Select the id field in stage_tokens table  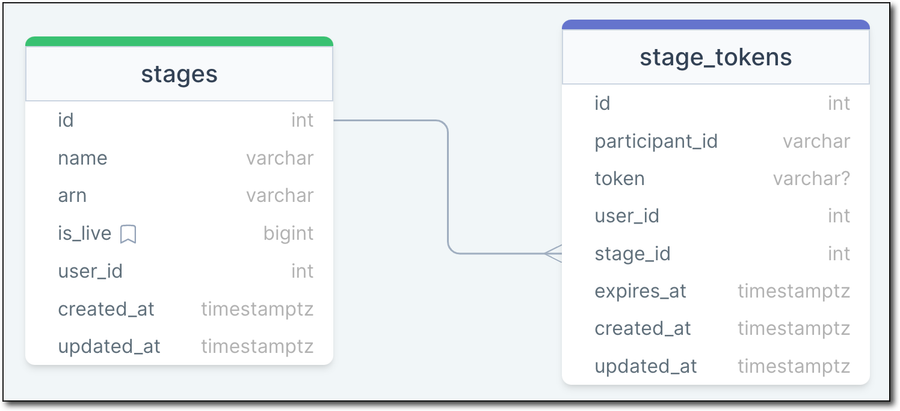coord(716,103)
